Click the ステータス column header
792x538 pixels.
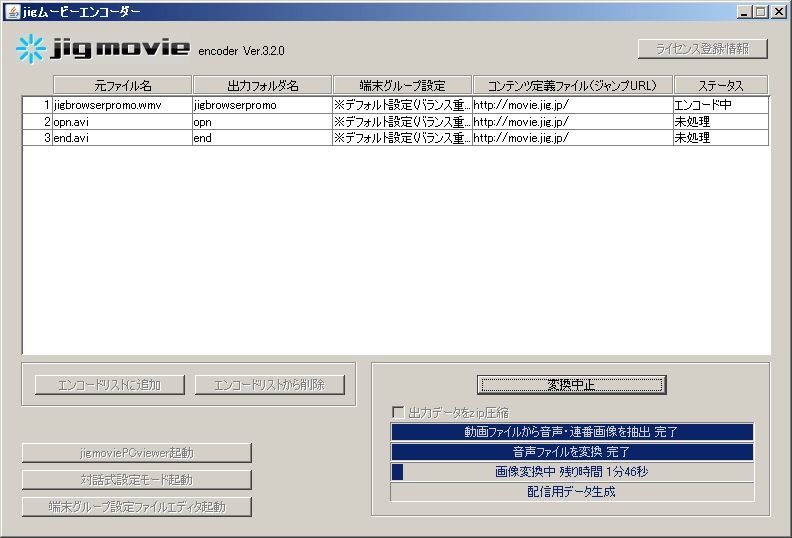[x=720, y=85]
